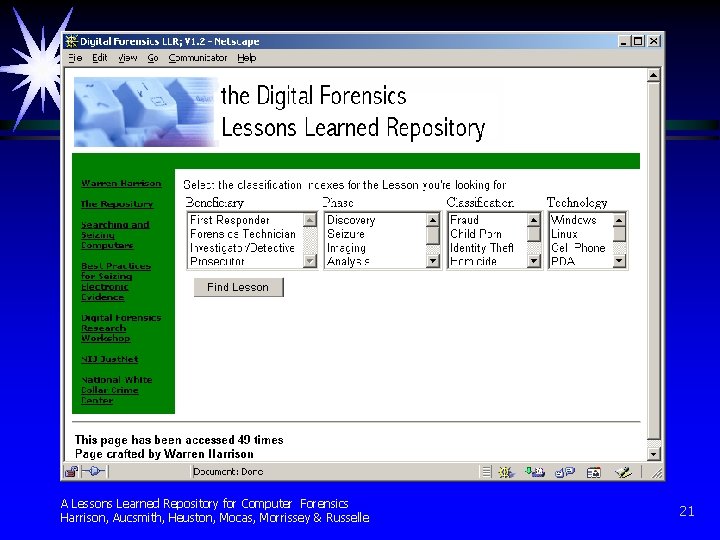Open the Communicator menu
720x540 pixels.
198,58
